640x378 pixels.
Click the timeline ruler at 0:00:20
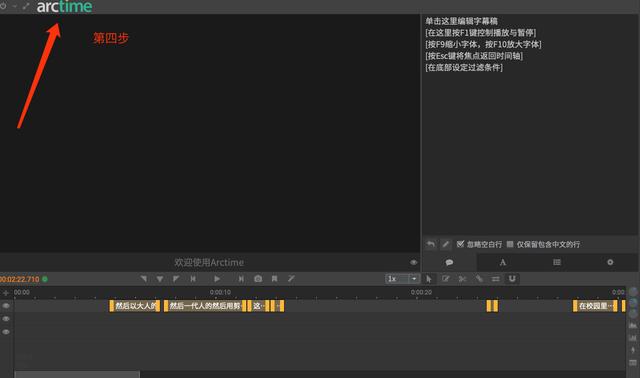pyautogui.click(x=421, y=292)
